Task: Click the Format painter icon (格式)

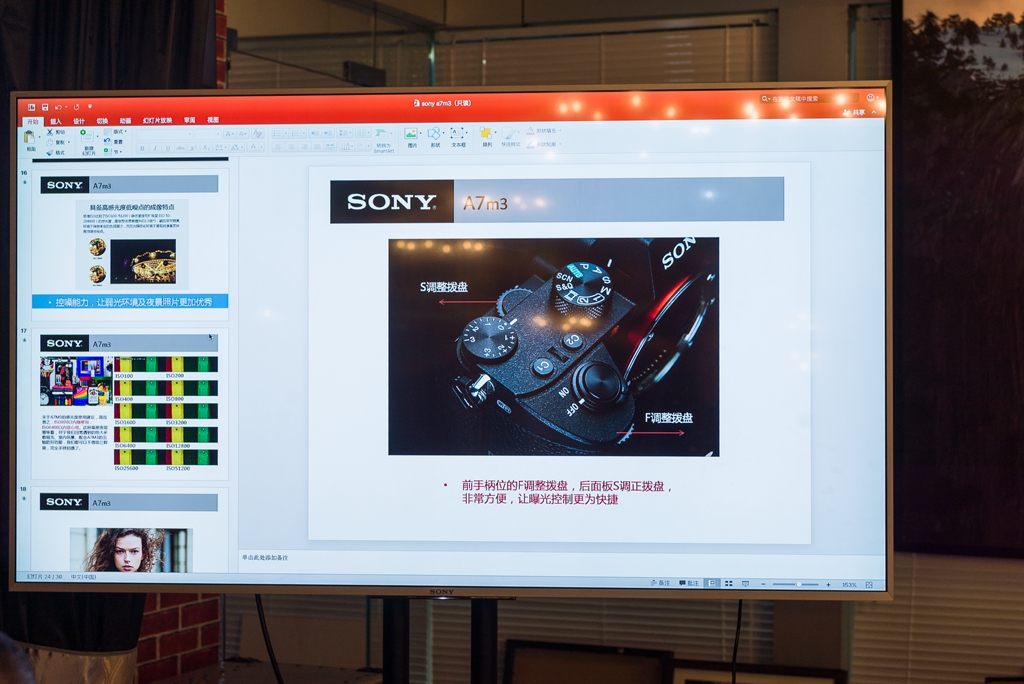Action: click(x=50, y=152)
